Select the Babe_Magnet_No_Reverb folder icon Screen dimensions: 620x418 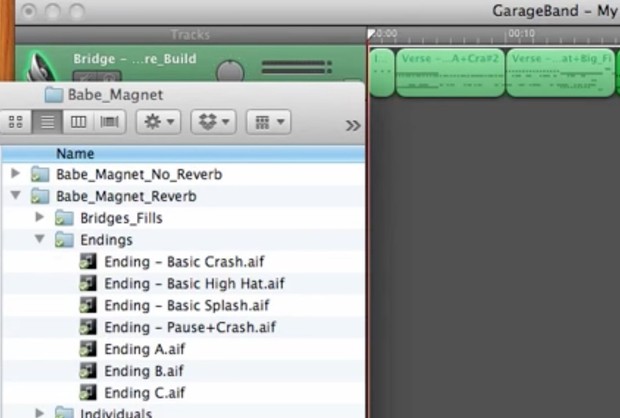[40, 174]
